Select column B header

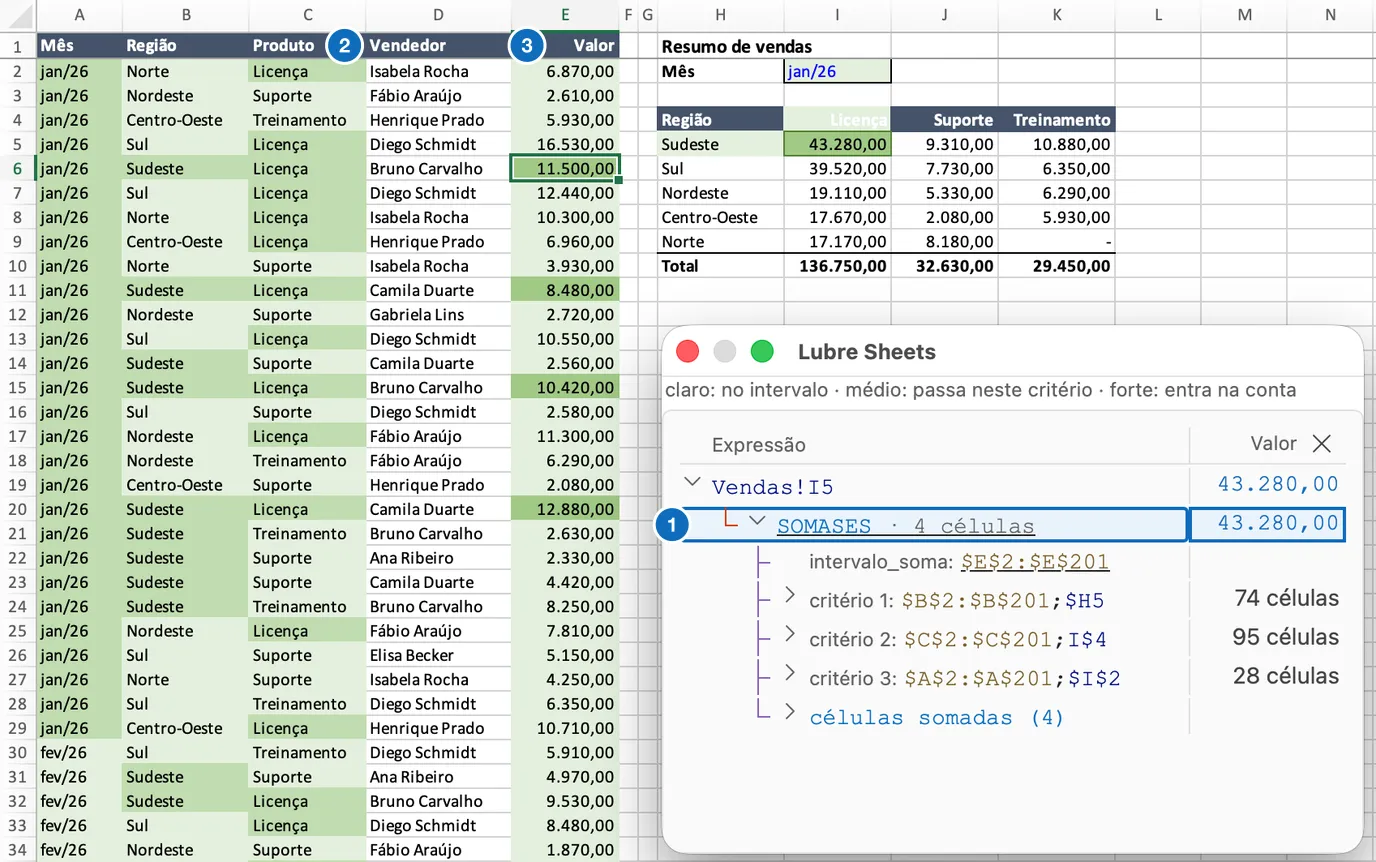pyautogui.click(x=186, y=14)
